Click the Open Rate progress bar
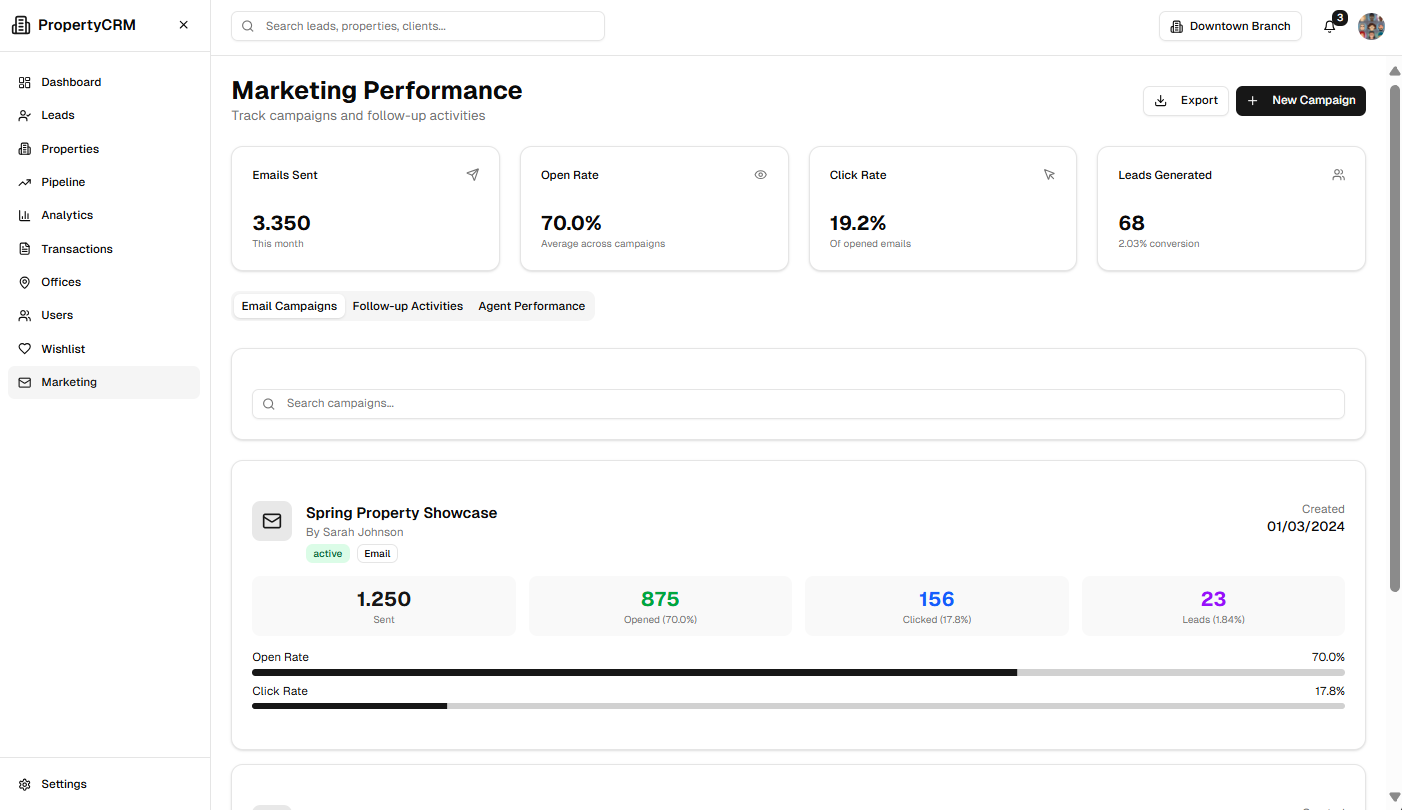The height and width of the screenshot is (810, 1402). (797, 673)
